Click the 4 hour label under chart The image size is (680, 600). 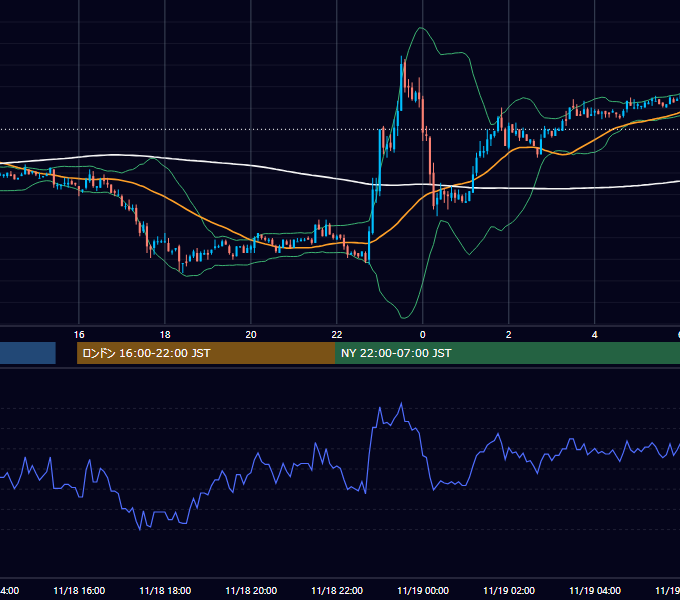(594, 335)
